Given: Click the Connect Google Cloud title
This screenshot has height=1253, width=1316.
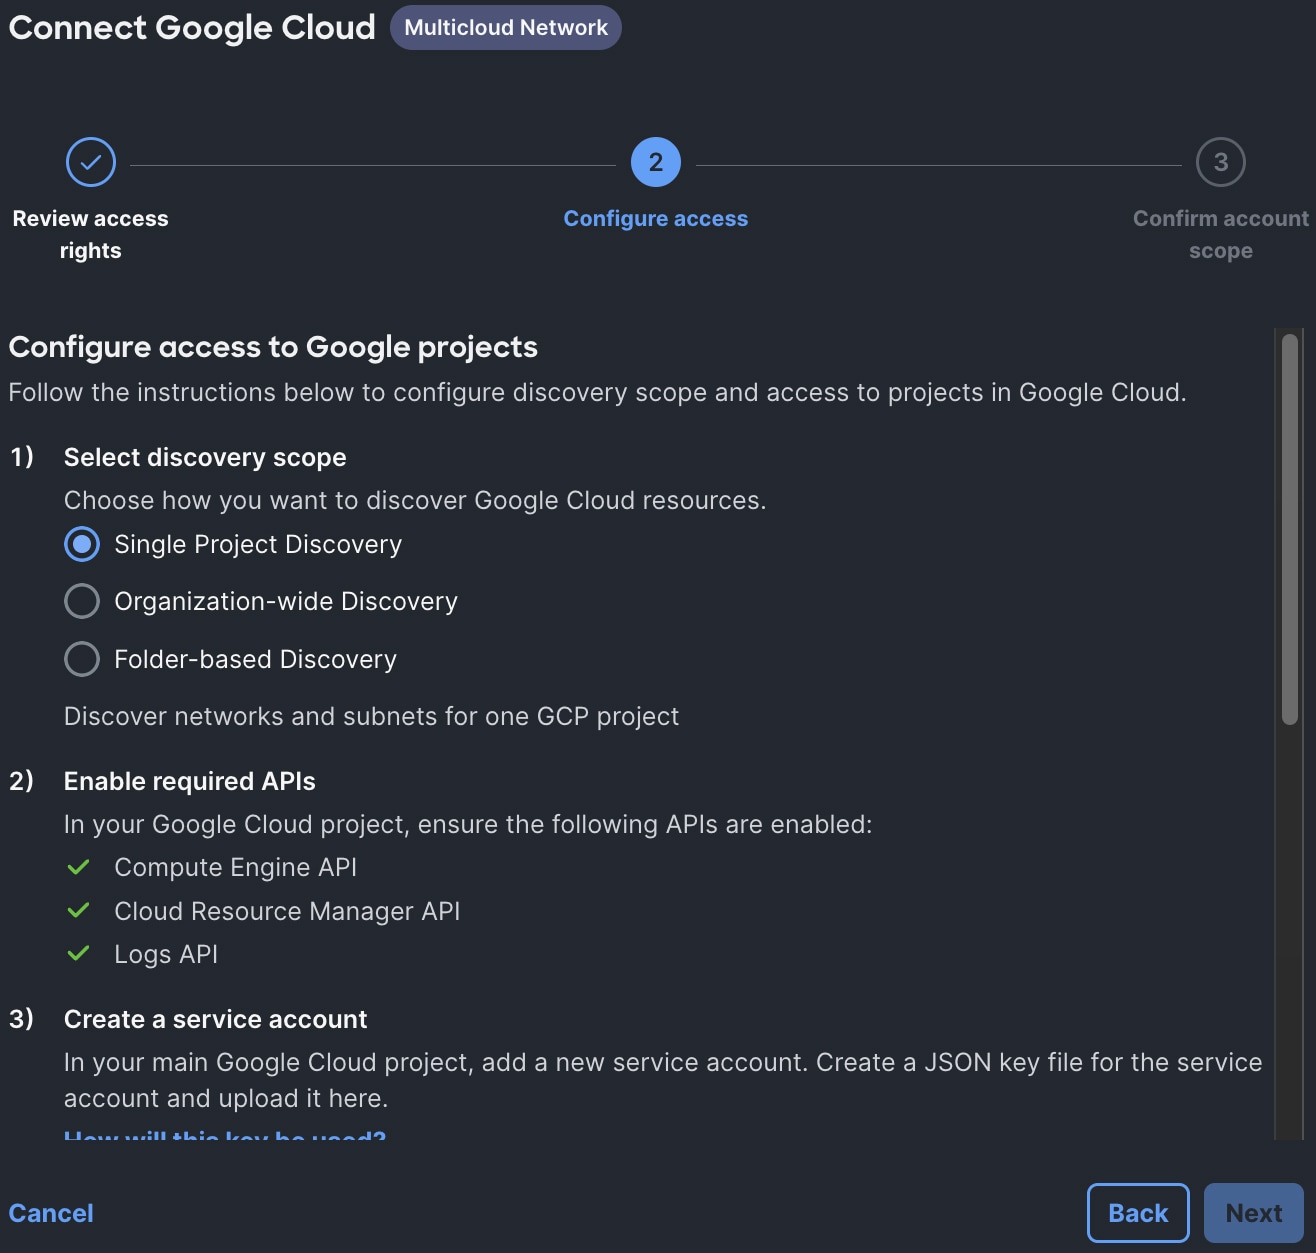Looking at the screenshot, I should (x=192, y=27).
